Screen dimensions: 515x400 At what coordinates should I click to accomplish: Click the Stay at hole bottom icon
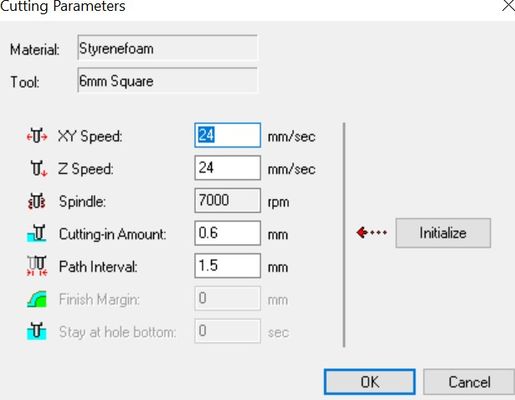pyautogui.click(x=37, y=331)
